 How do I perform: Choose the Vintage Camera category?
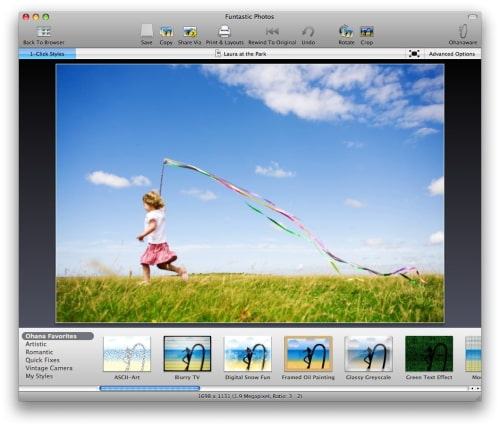(x=49, y=368)
